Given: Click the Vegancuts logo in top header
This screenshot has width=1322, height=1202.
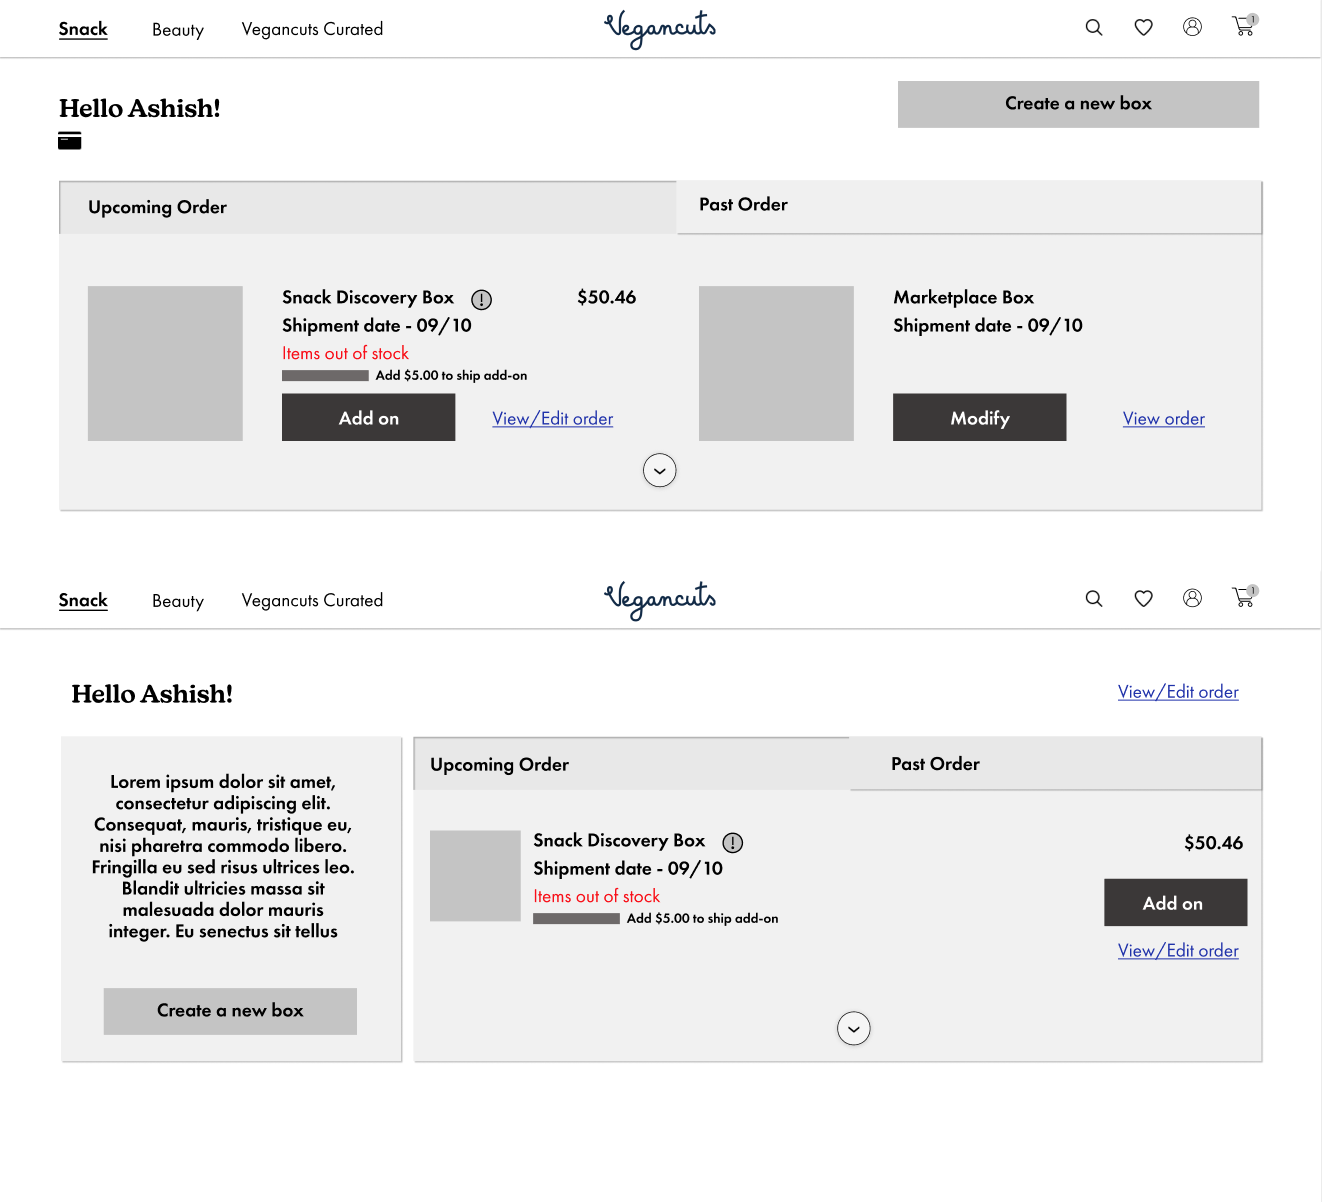Looking at the screenshot, I should point(660,29).
